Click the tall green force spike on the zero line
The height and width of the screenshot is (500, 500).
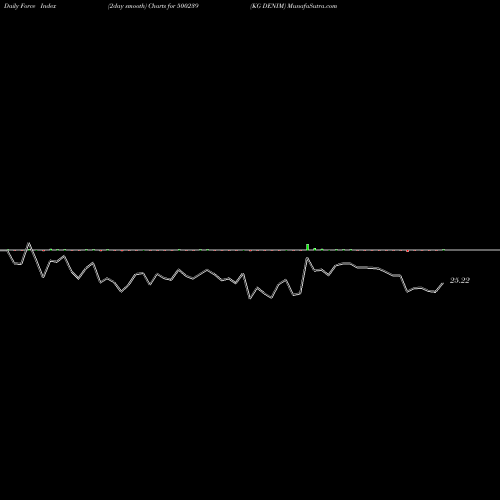307,247
